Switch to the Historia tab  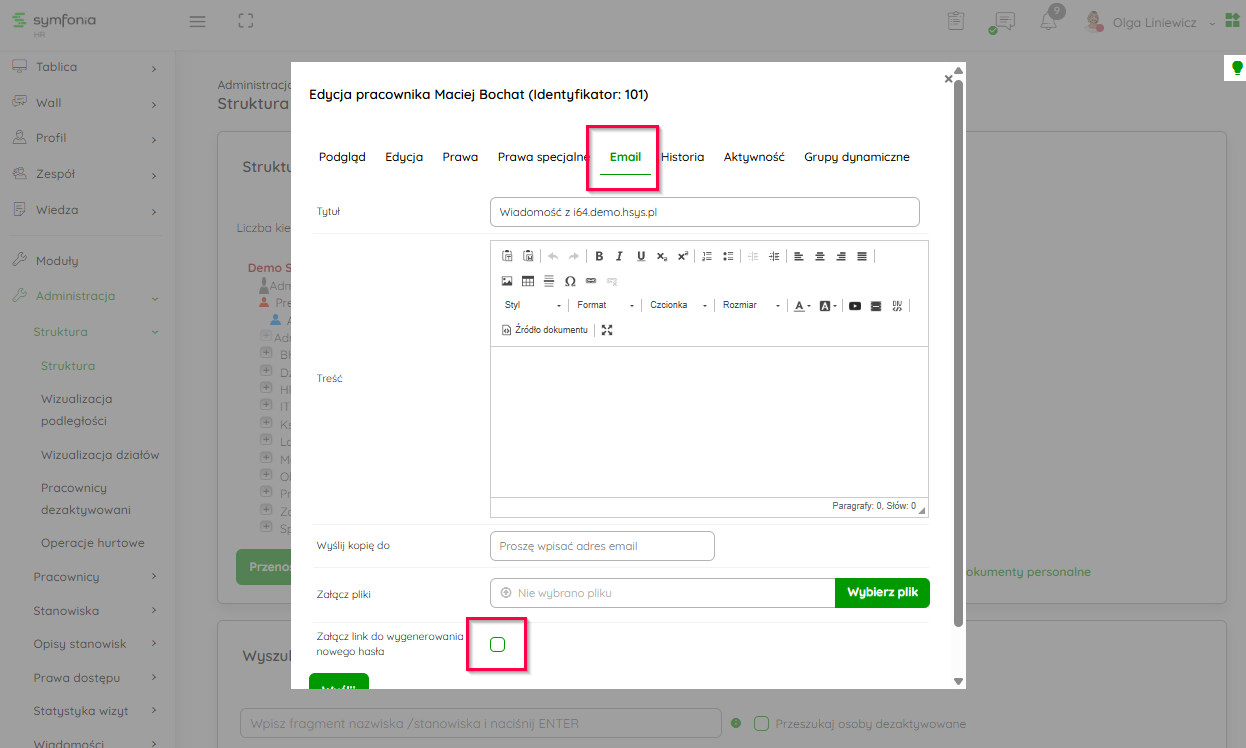(x=682, y=157)
